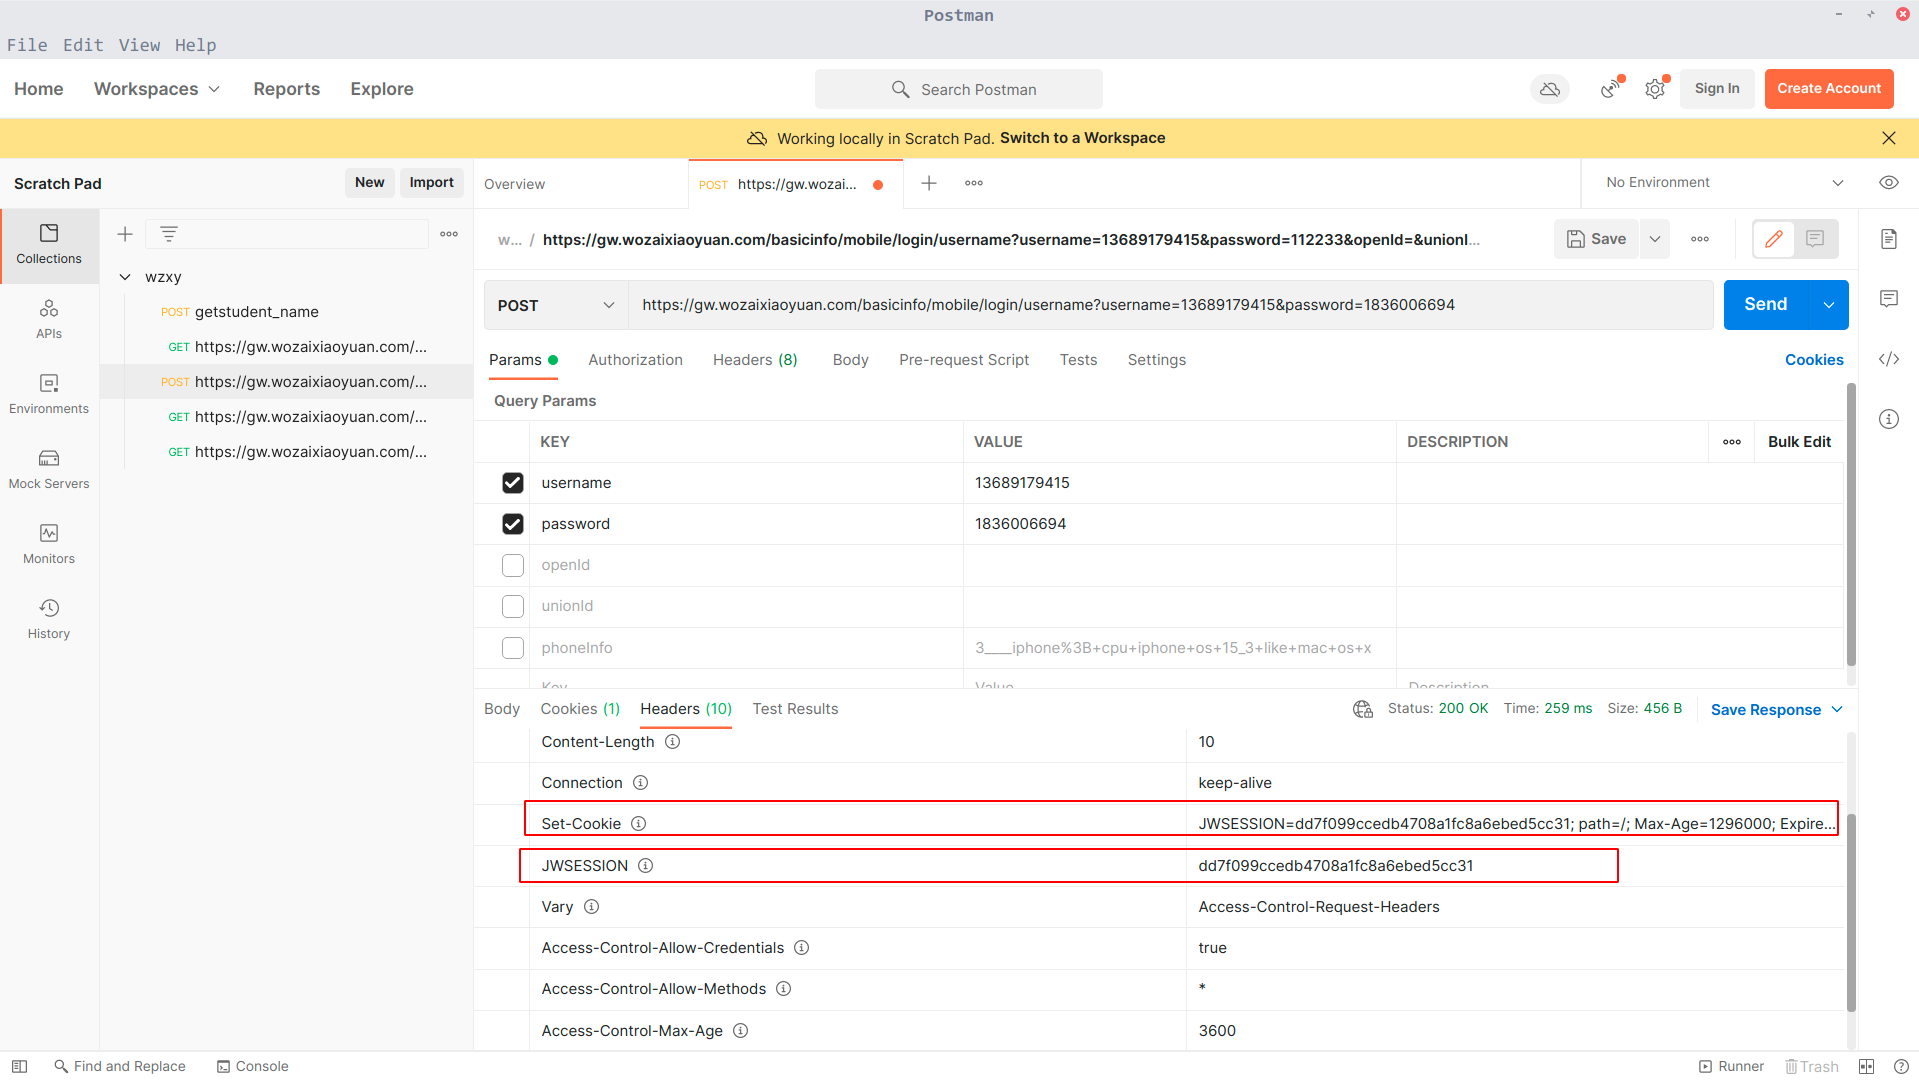Open the Mock Servers sidebar panel
The width and height of the screenshot is (1919, 1080).
click(49, 469)
